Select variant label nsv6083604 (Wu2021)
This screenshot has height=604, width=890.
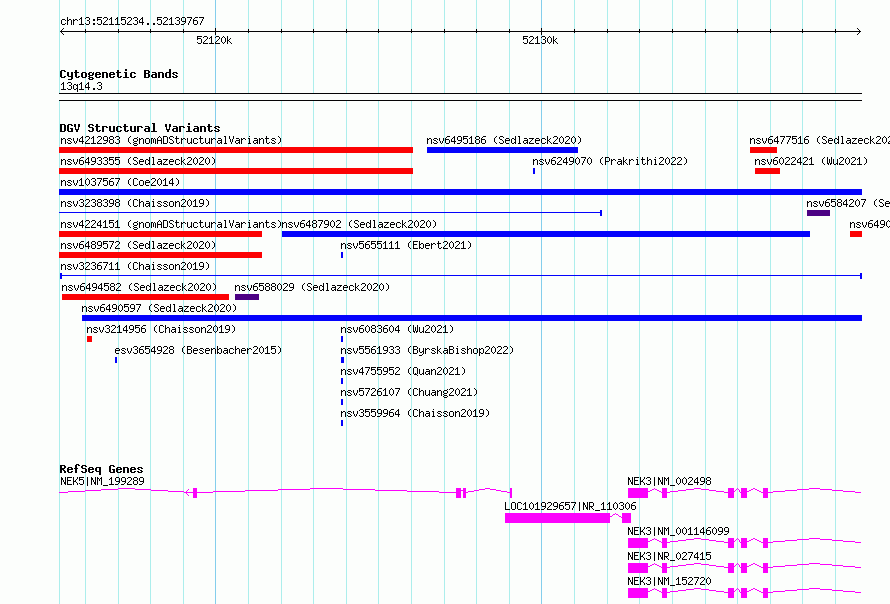click(x=397, y=329)
